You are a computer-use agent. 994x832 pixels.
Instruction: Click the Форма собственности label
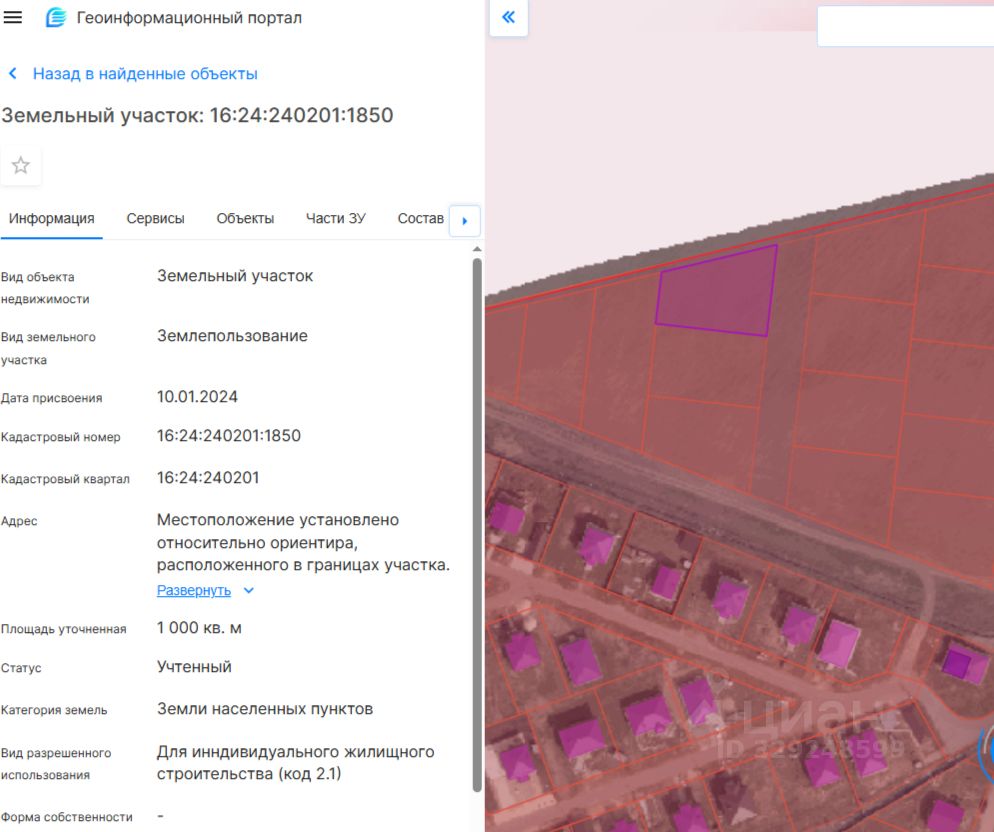pyautogui.click(x=67, y=817)
